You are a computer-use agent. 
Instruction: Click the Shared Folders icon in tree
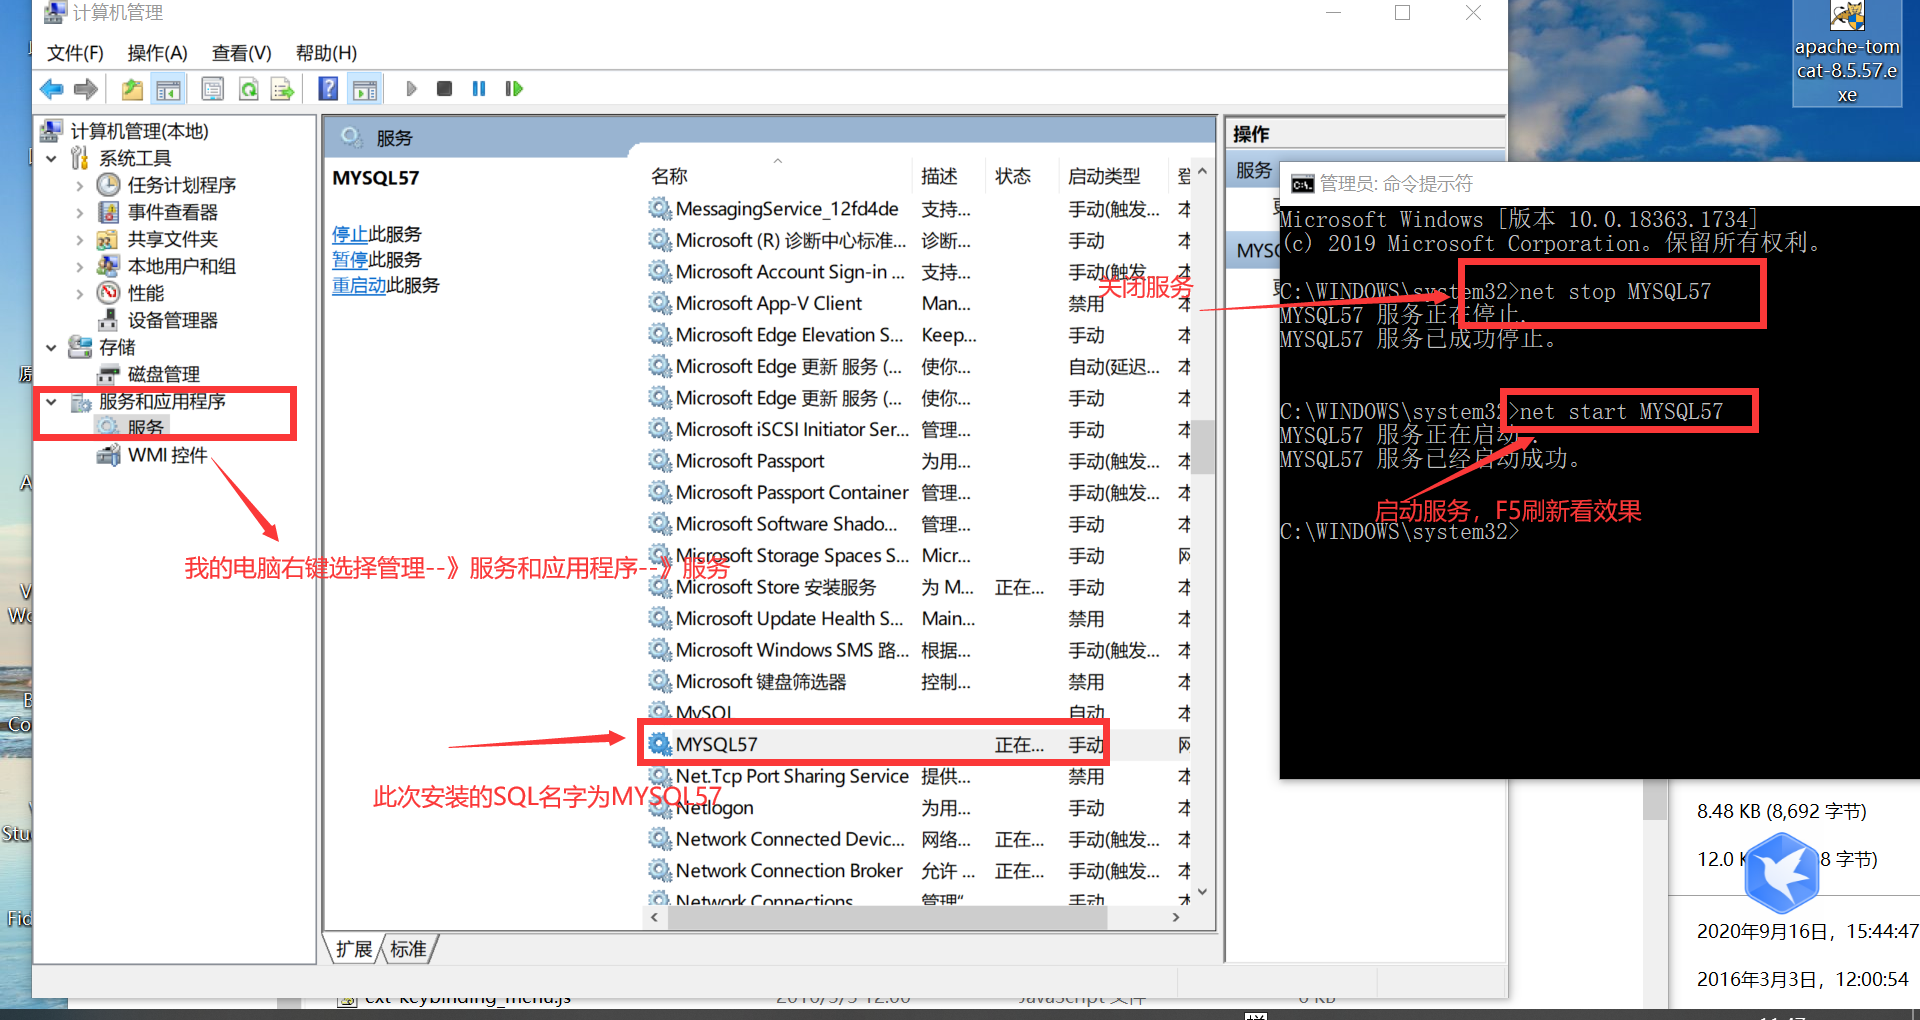point(109,239)
